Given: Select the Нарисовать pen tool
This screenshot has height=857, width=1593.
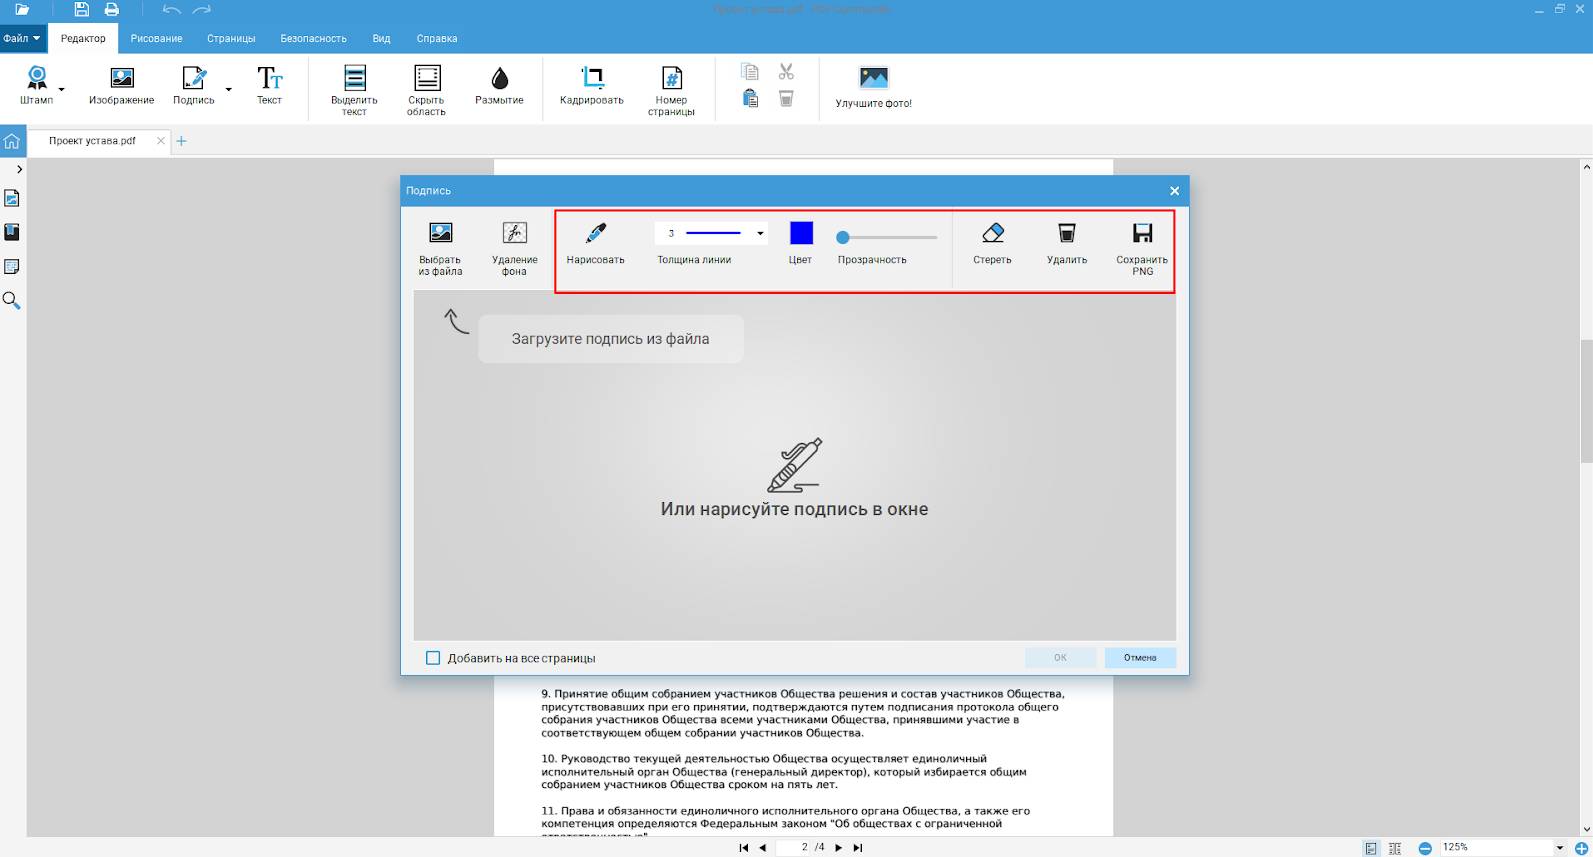Looking at the screenshot, I should (x=596, y=244).
